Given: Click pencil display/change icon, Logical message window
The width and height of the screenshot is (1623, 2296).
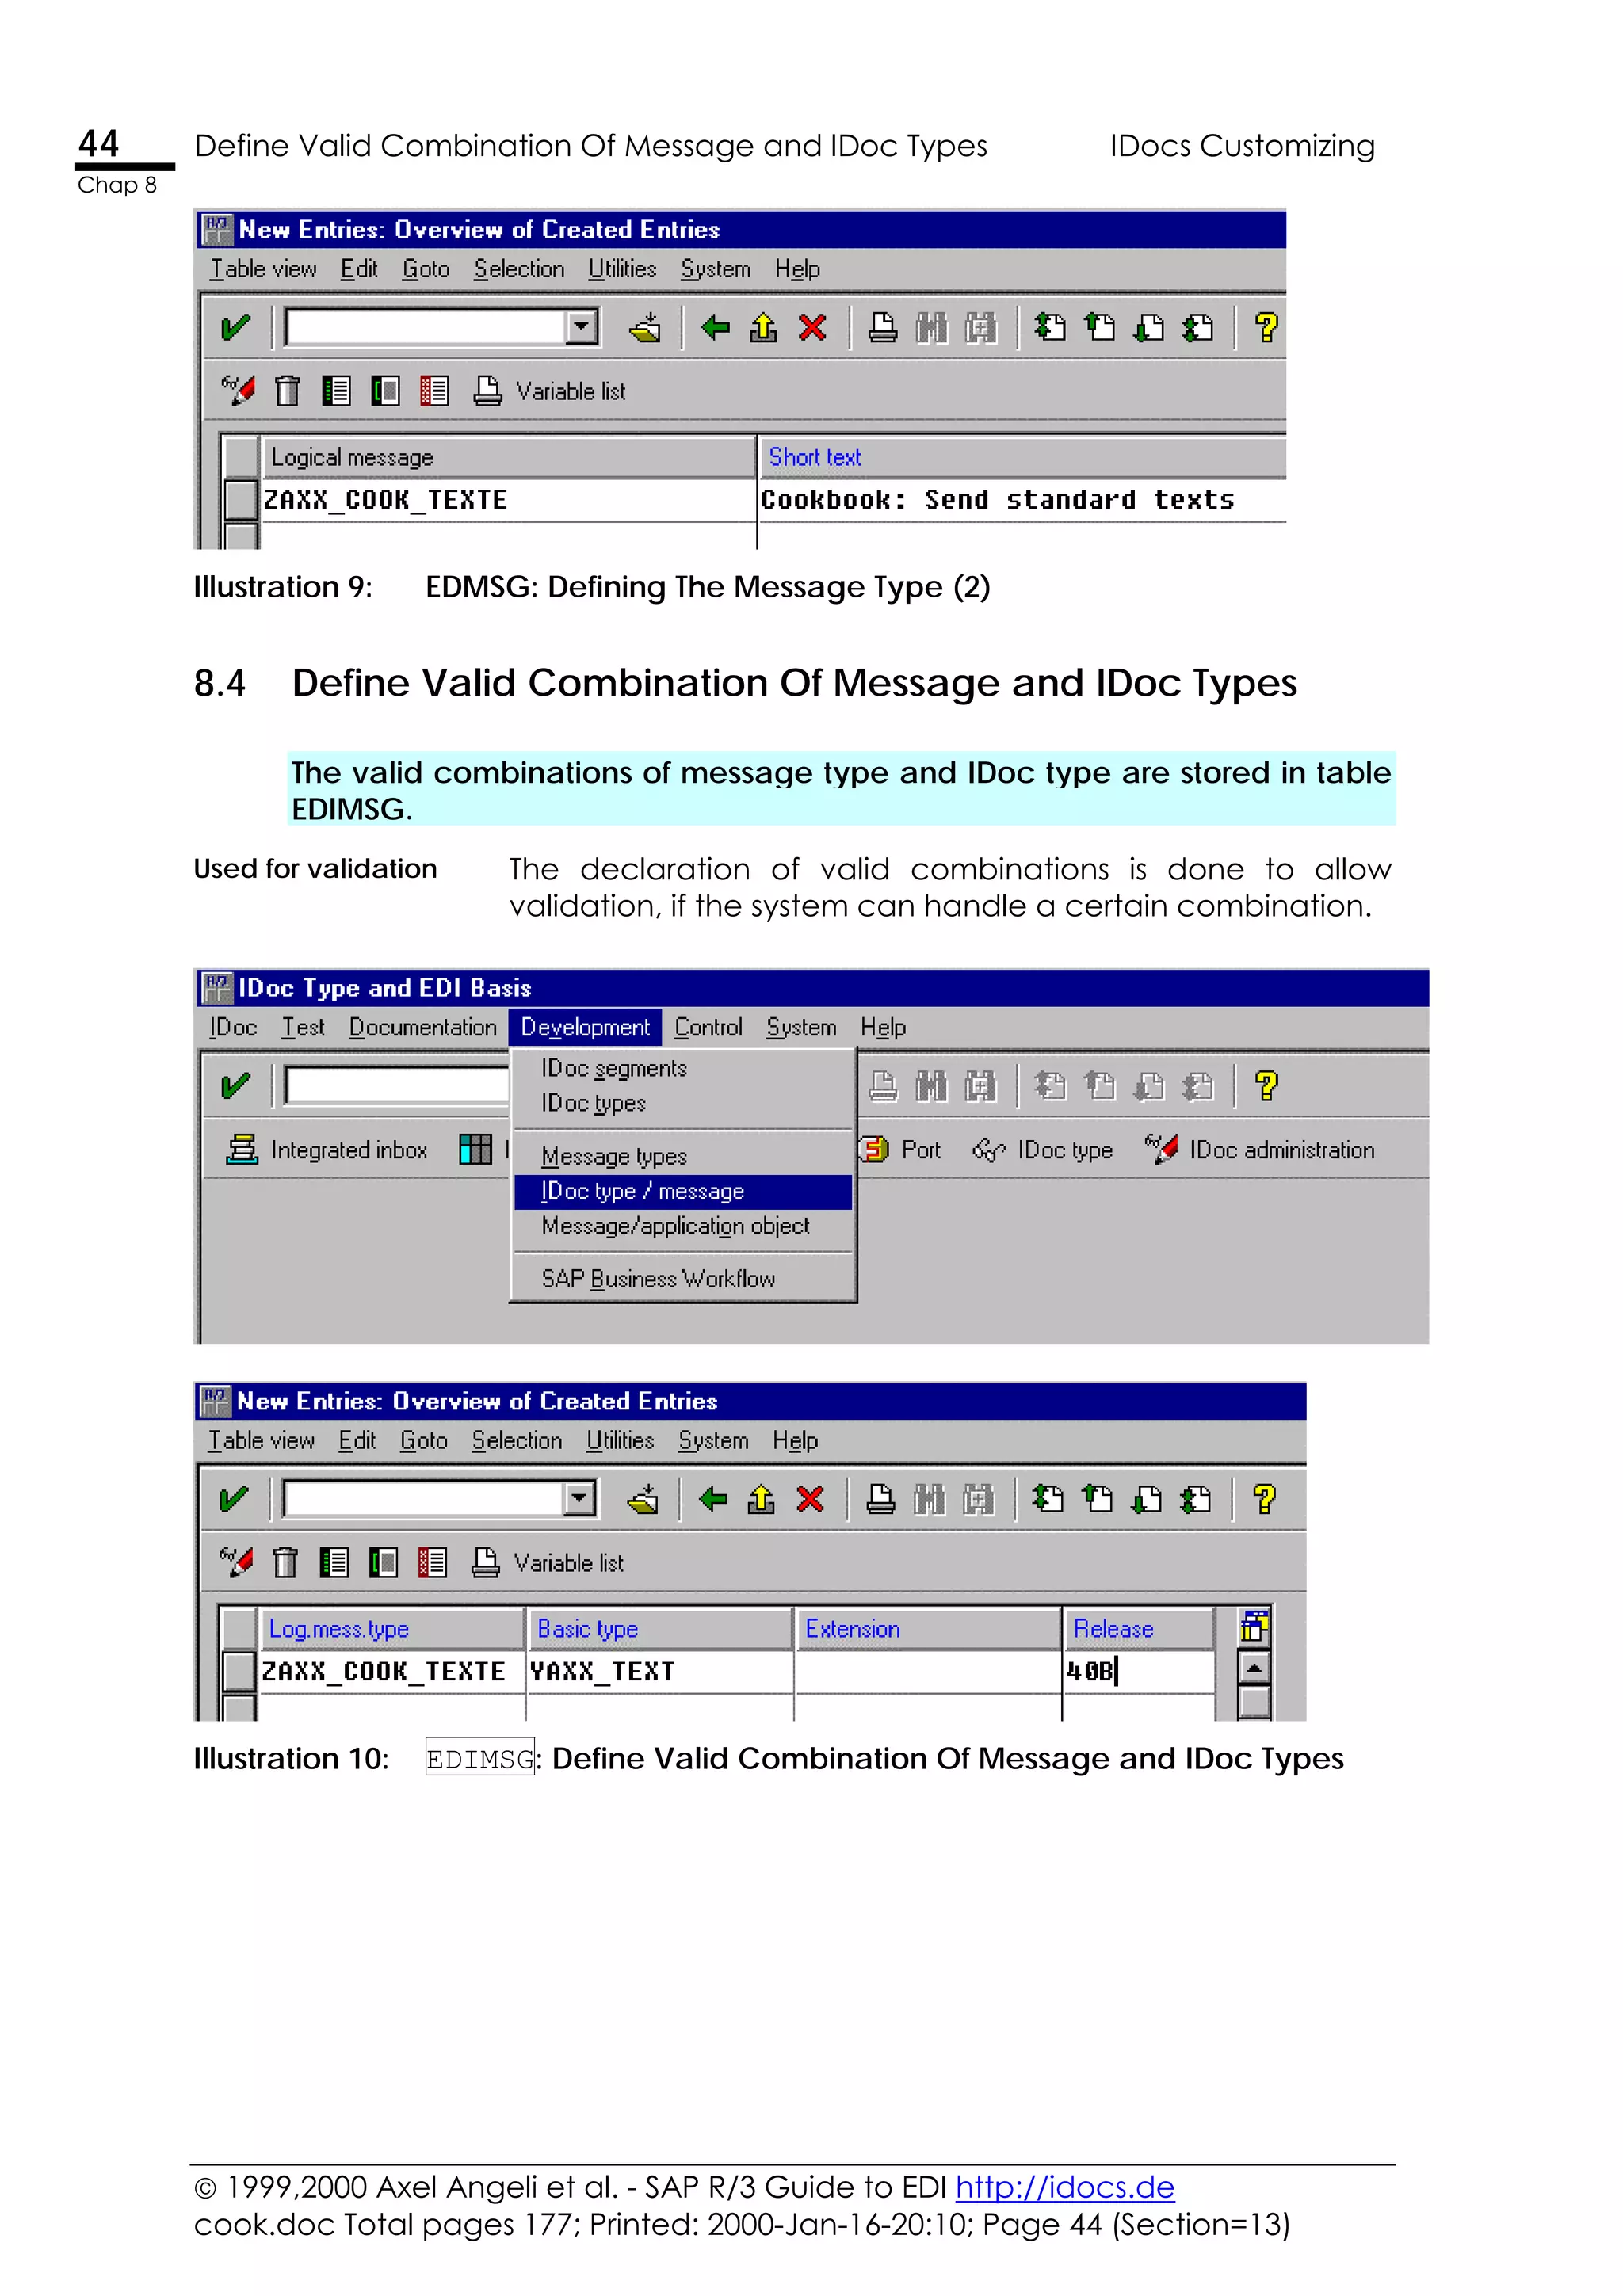Looking at the screenshot, I should tap(238, 390).
